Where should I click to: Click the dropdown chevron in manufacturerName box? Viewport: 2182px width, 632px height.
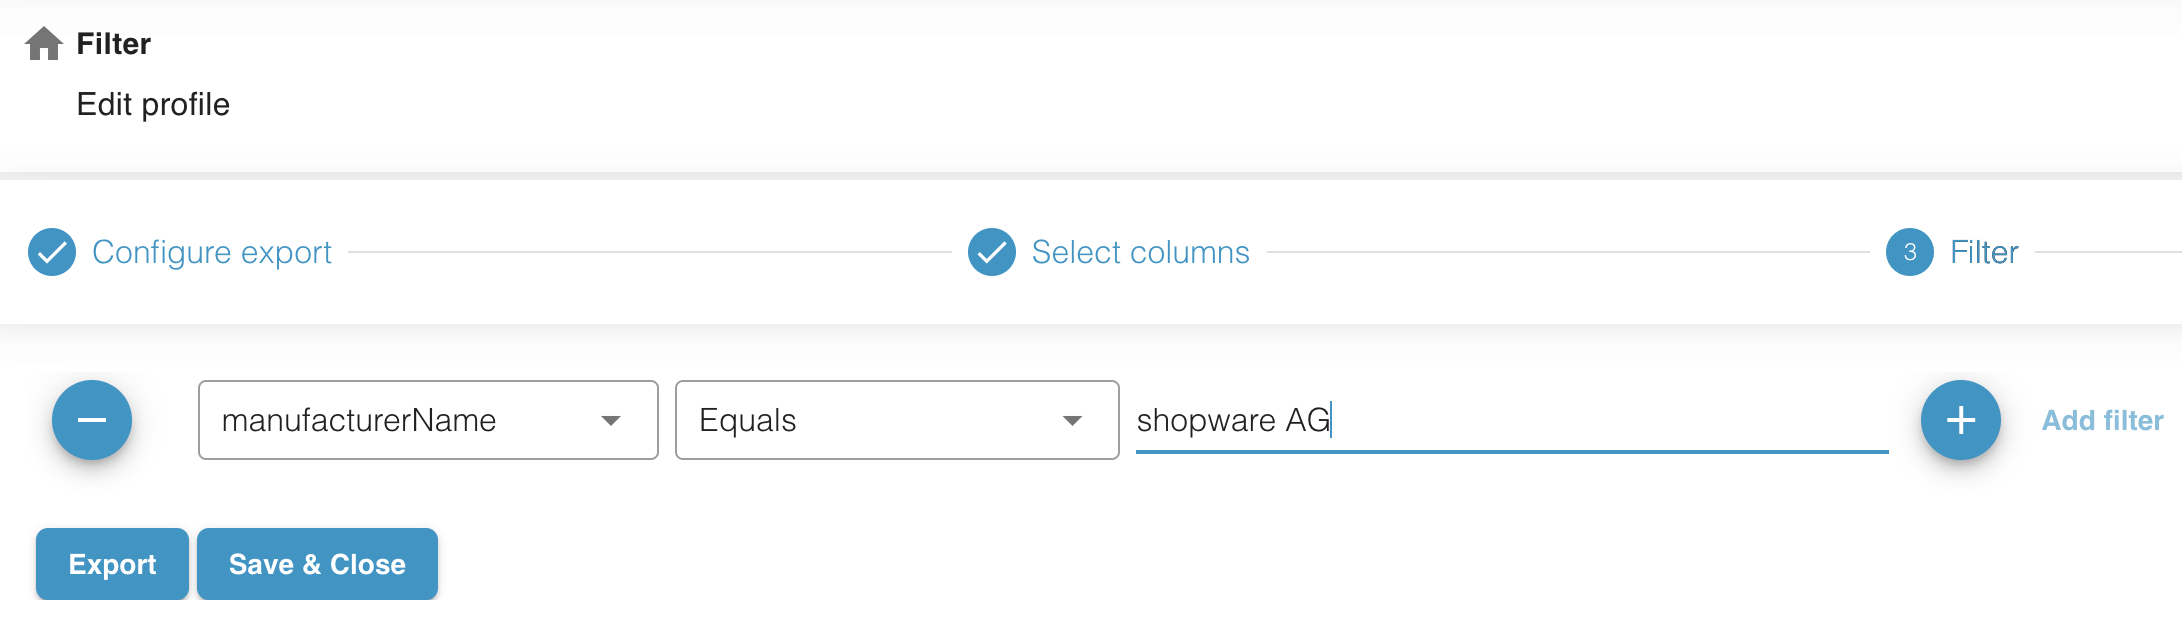[611, 421]
